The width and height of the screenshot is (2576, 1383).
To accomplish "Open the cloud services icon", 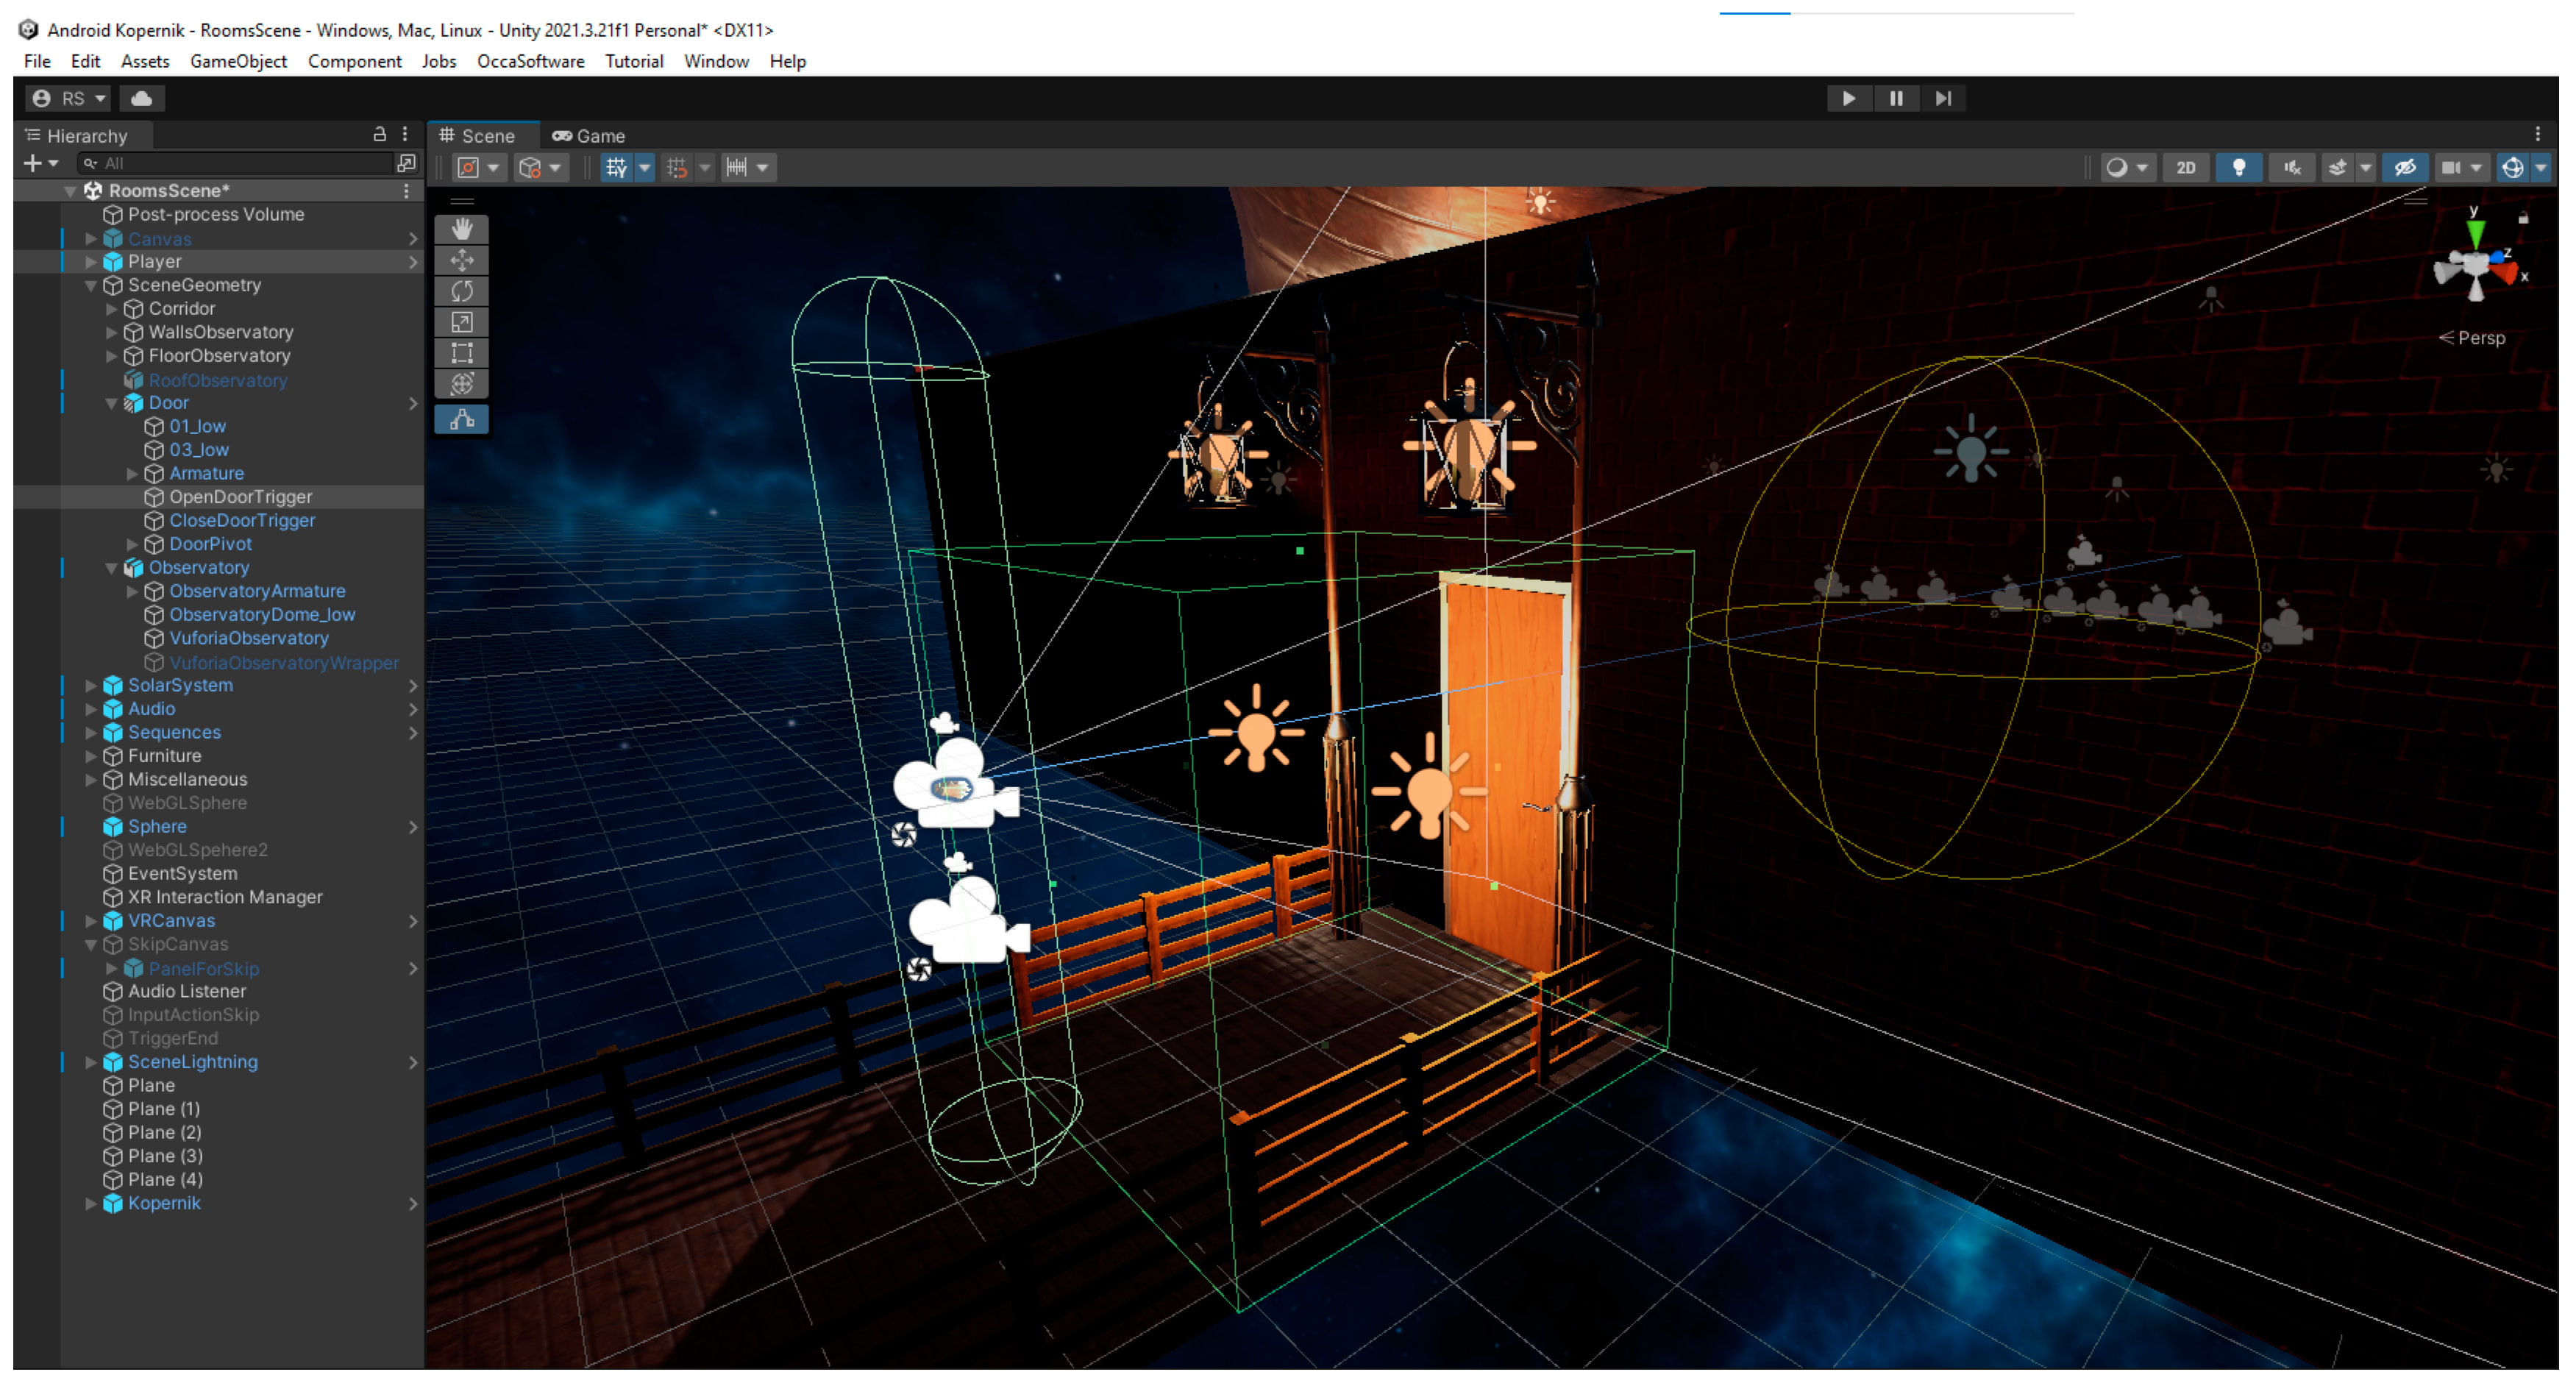I will coord(142,98).
